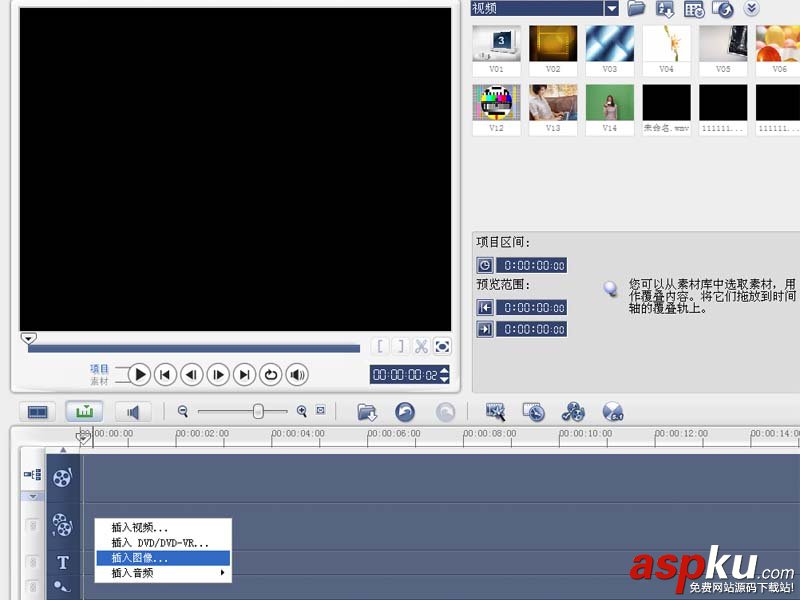Switch to Timeline view
The height and width of the screenshot is (600, 800).
coord(84,411)
